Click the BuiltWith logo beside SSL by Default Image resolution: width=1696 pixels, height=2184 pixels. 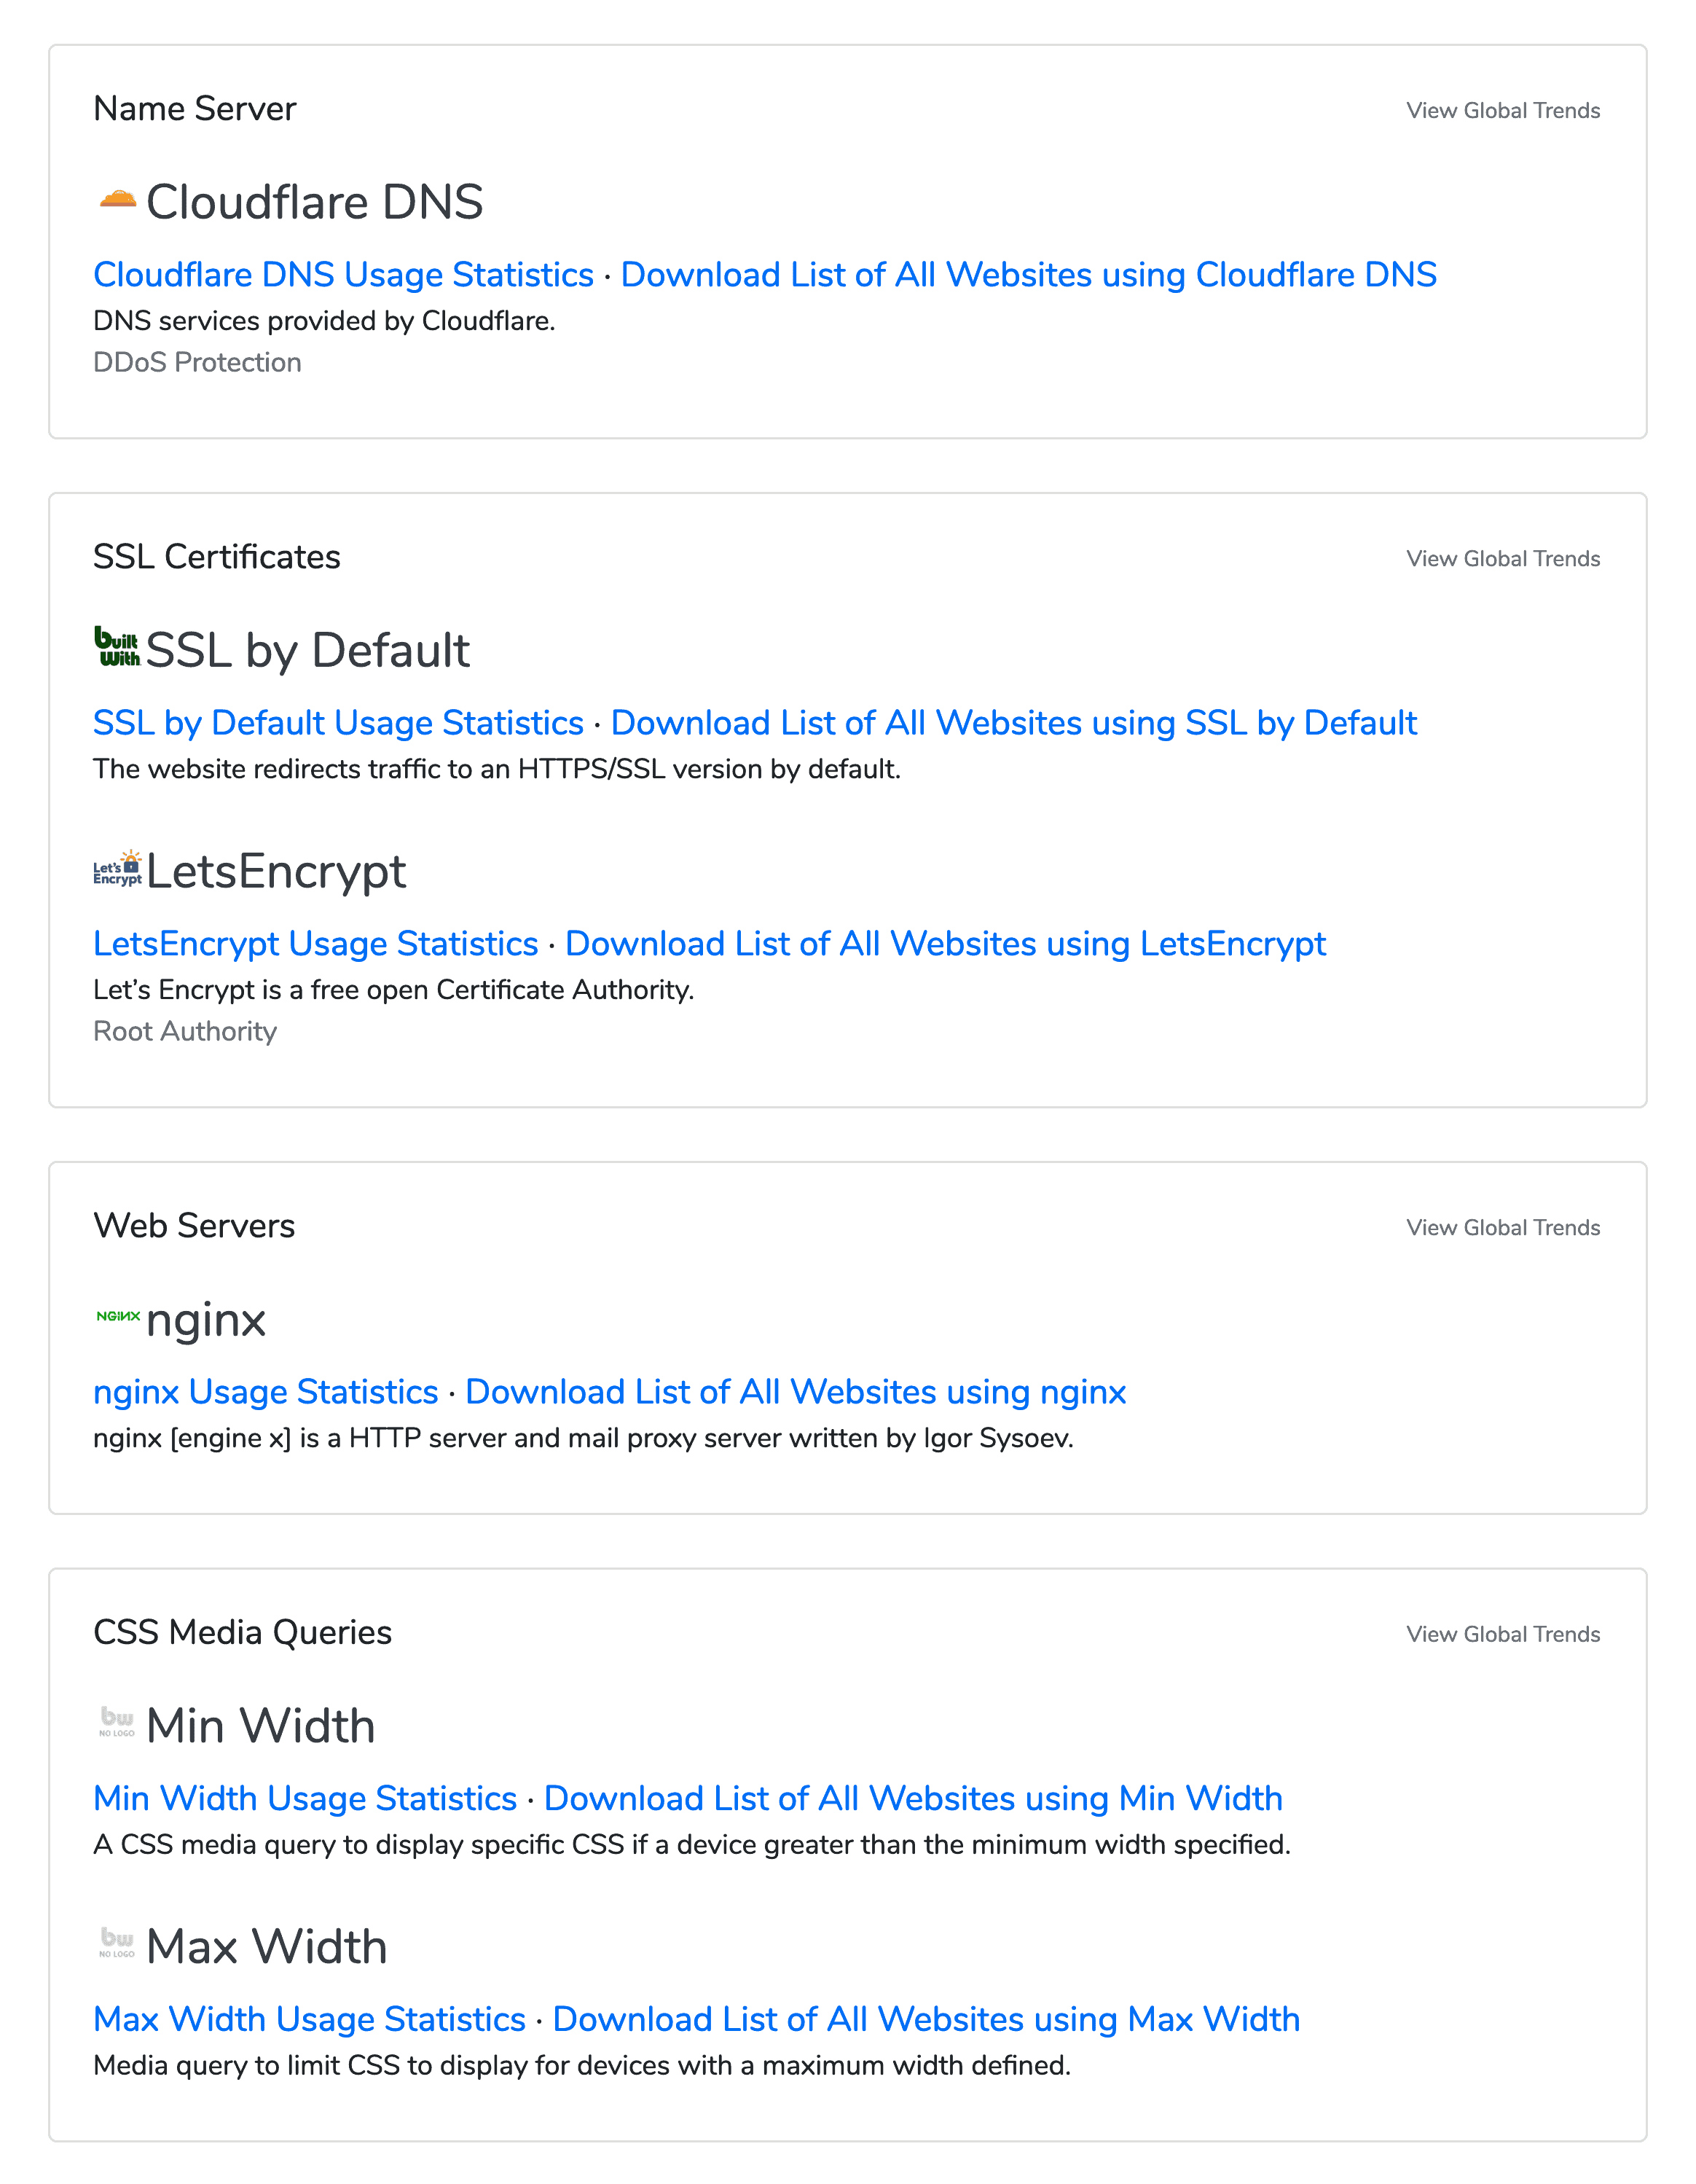[118, 646]
